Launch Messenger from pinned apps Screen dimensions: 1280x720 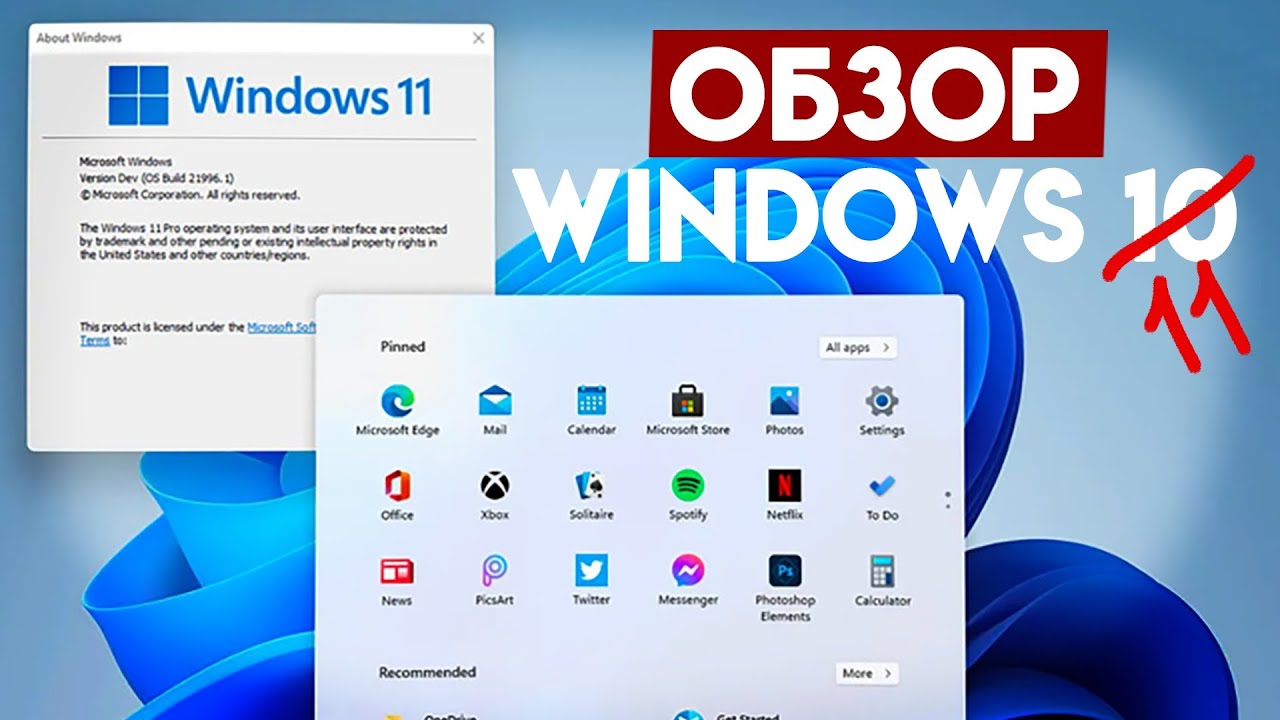coord(687,582)
